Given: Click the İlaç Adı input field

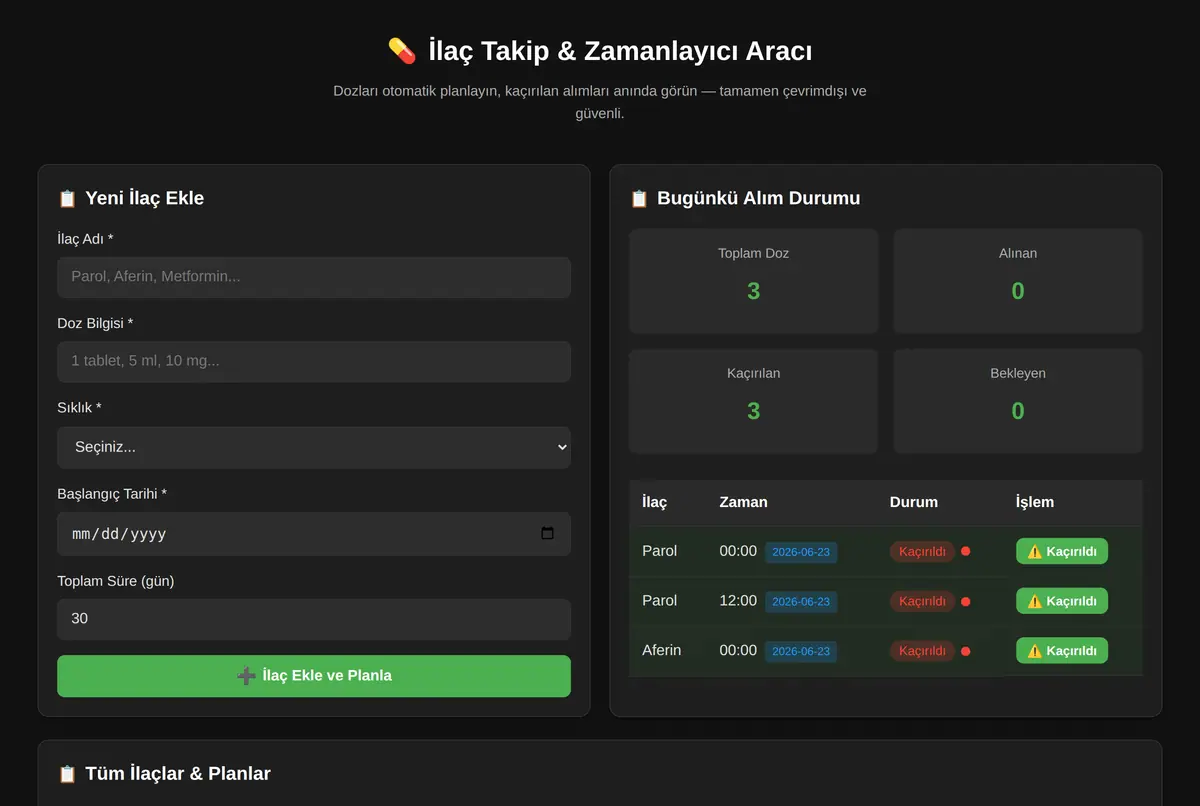Looking at the screenshot, I should [314, 277].
